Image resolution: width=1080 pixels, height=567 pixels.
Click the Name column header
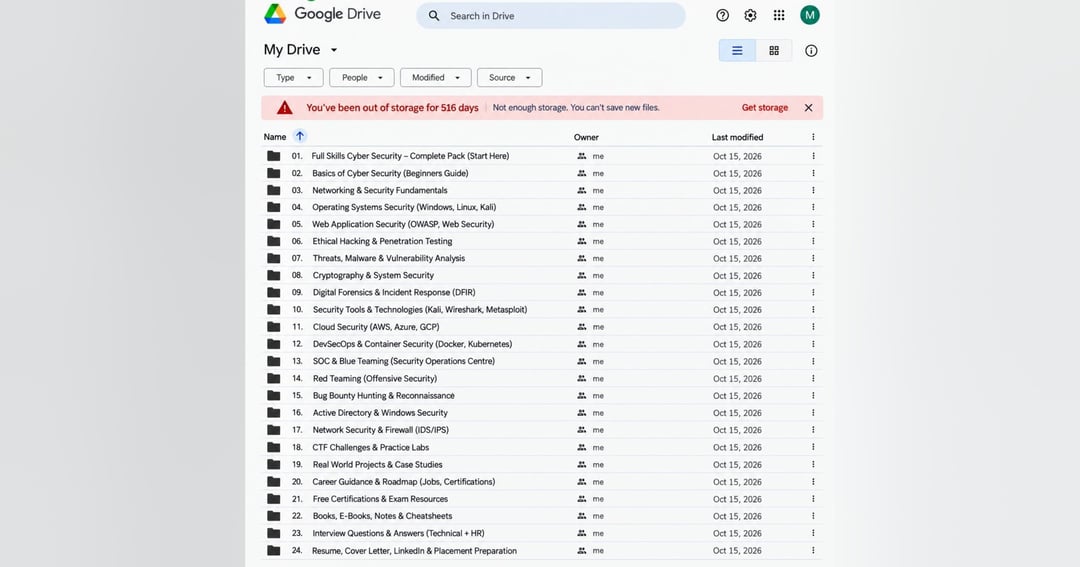(275, 137)
